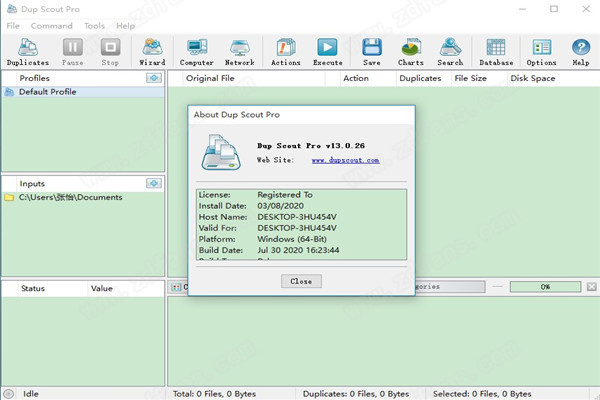Click the Actions toolbar icon
The image size is (600, 400).
point(285,50)
